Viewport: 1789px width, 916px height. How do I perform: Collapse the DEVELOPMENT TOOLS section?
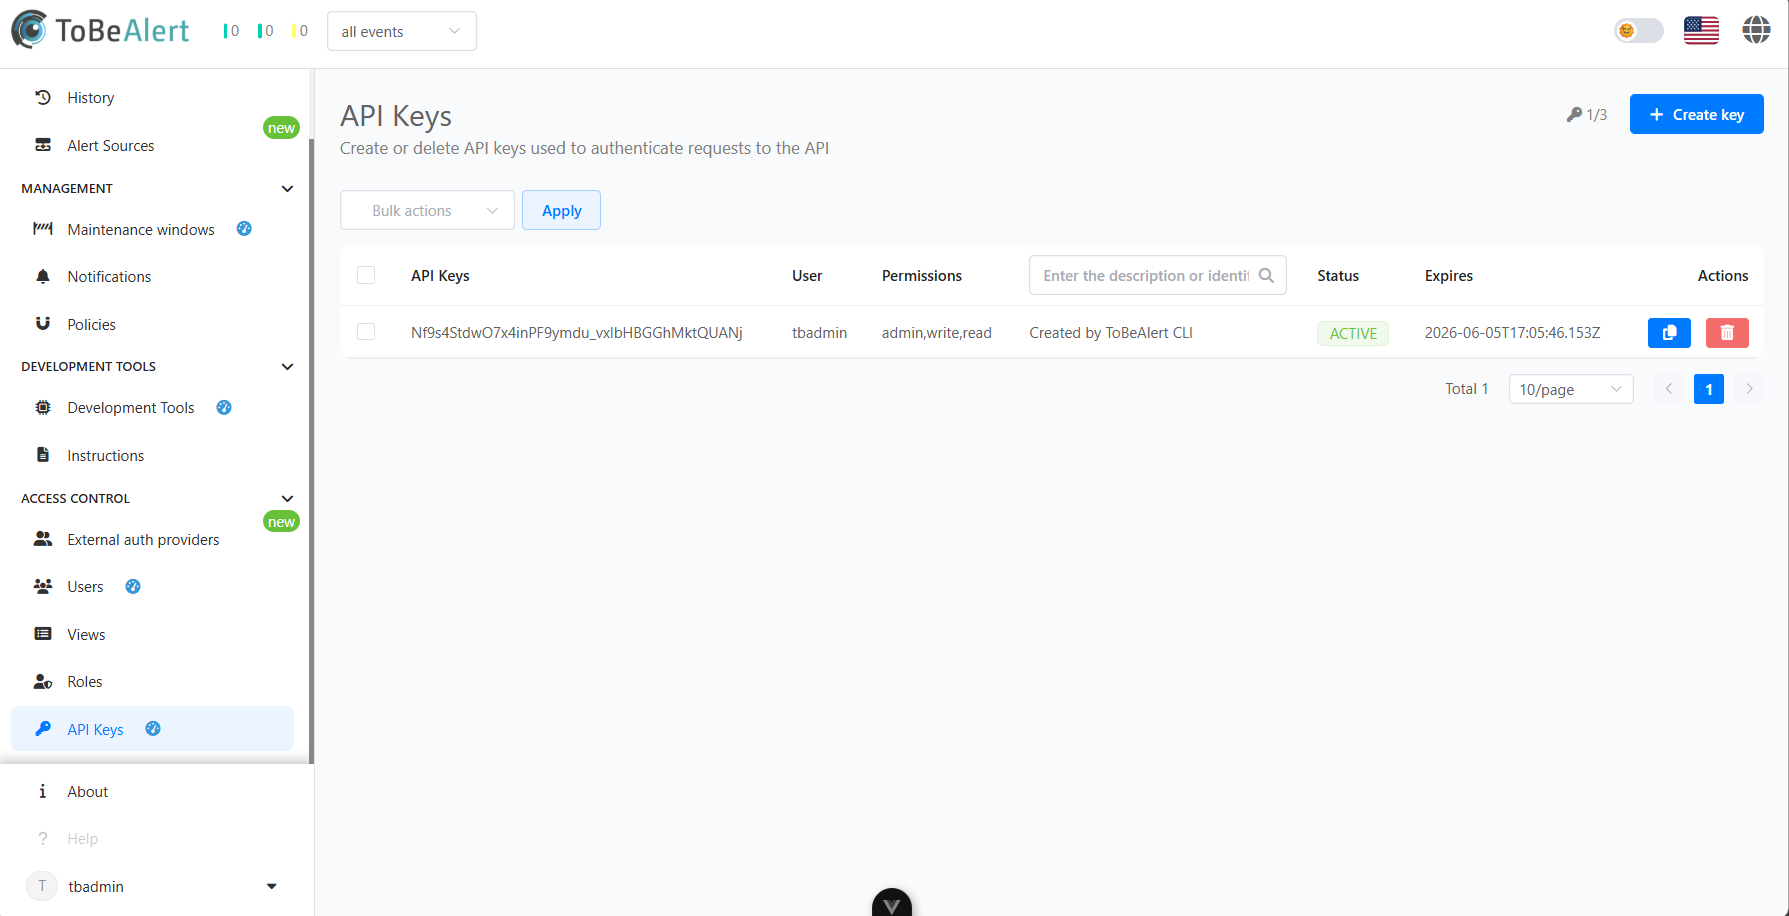(157, 366)
